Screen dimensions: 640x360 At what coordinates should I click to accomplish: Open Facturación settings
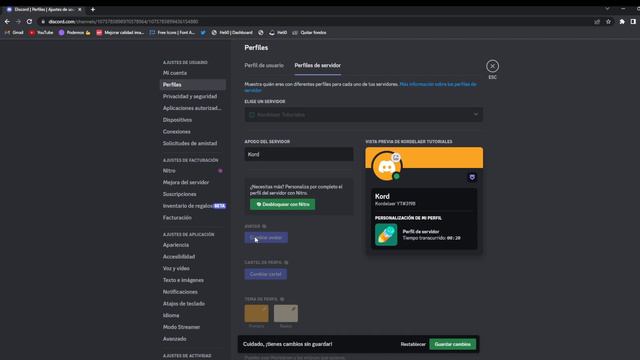point(193,218)
